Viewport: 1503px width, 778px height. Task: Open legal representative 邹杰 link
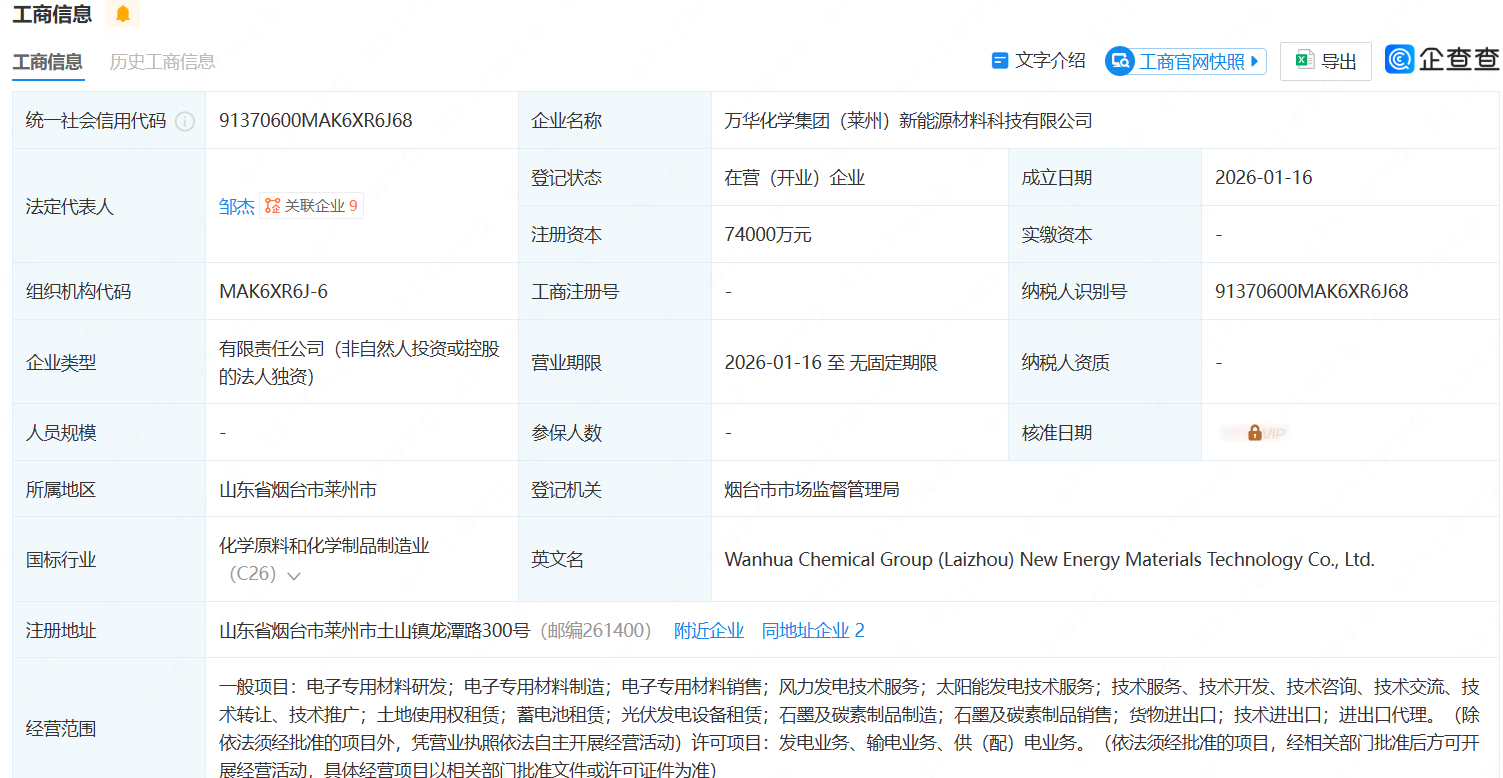click(237, 207)
